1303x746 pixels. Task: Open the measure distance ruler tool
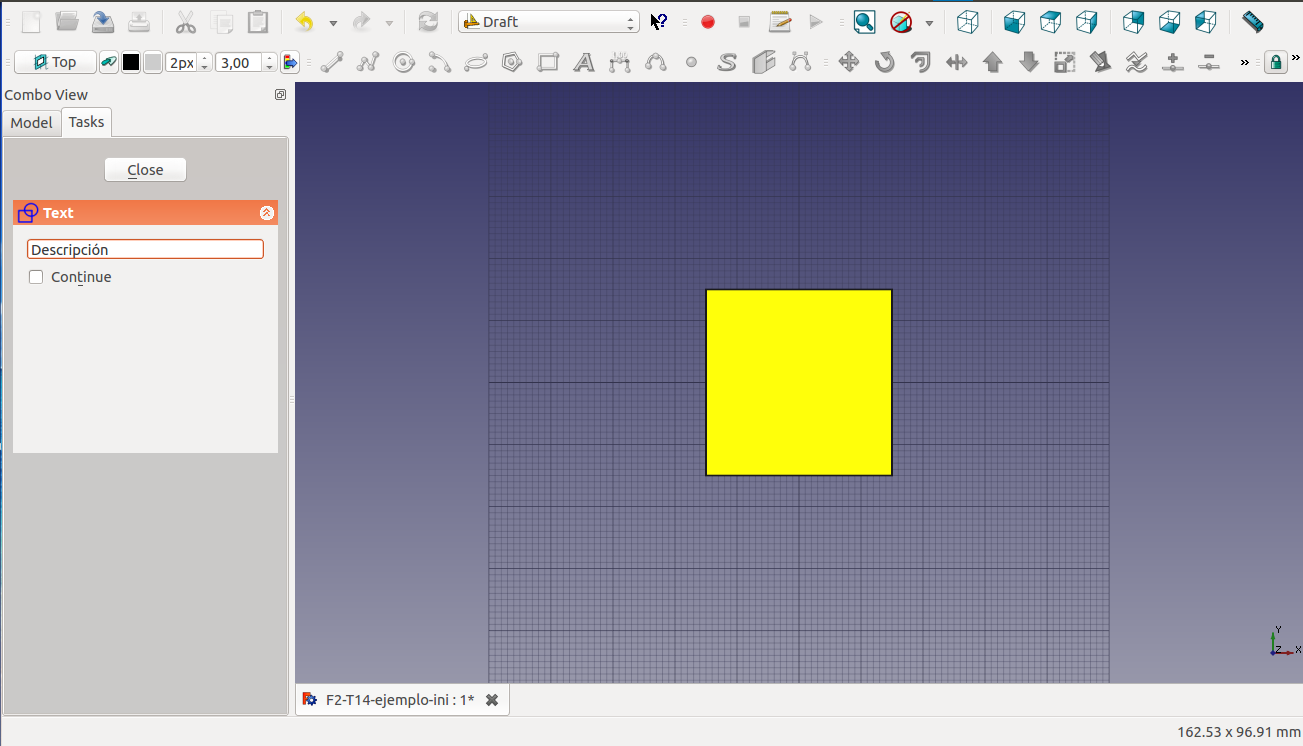click(x=1252, y=22)
